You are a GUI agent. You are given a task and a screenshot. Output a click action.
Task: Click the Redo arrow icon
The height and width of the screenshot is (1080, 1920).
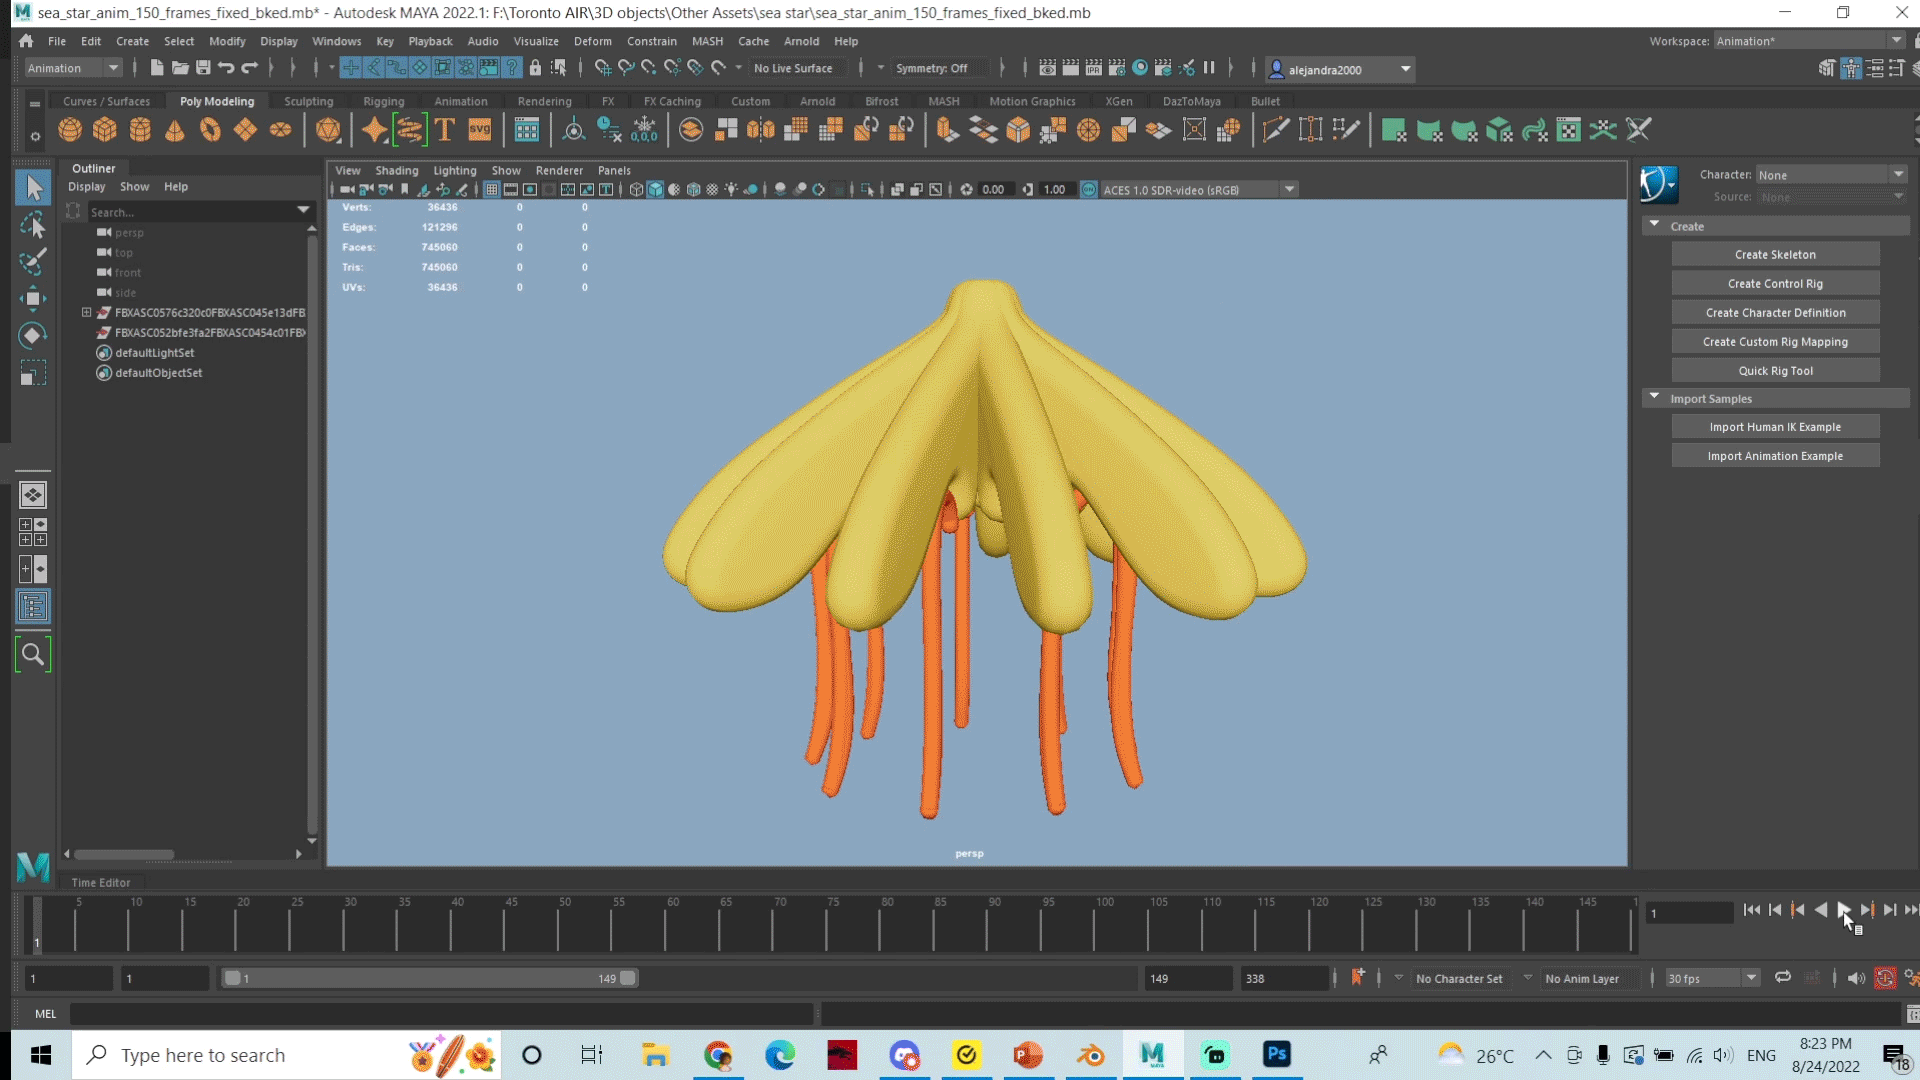(x=250, y=68)
